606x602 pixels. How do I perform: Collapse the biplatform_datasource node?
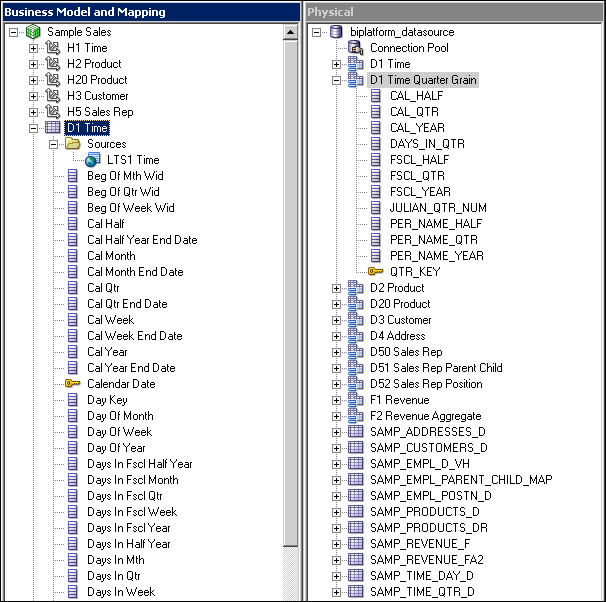pos(316,32)
